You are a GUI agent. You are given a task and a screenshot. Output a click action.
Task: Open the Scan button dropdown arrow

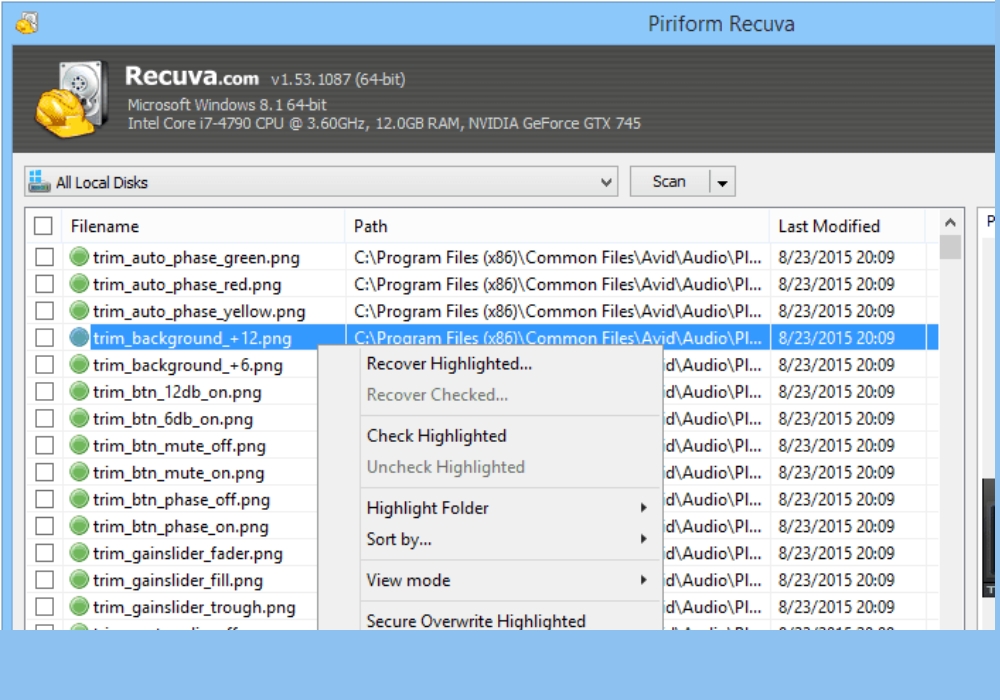723,182
